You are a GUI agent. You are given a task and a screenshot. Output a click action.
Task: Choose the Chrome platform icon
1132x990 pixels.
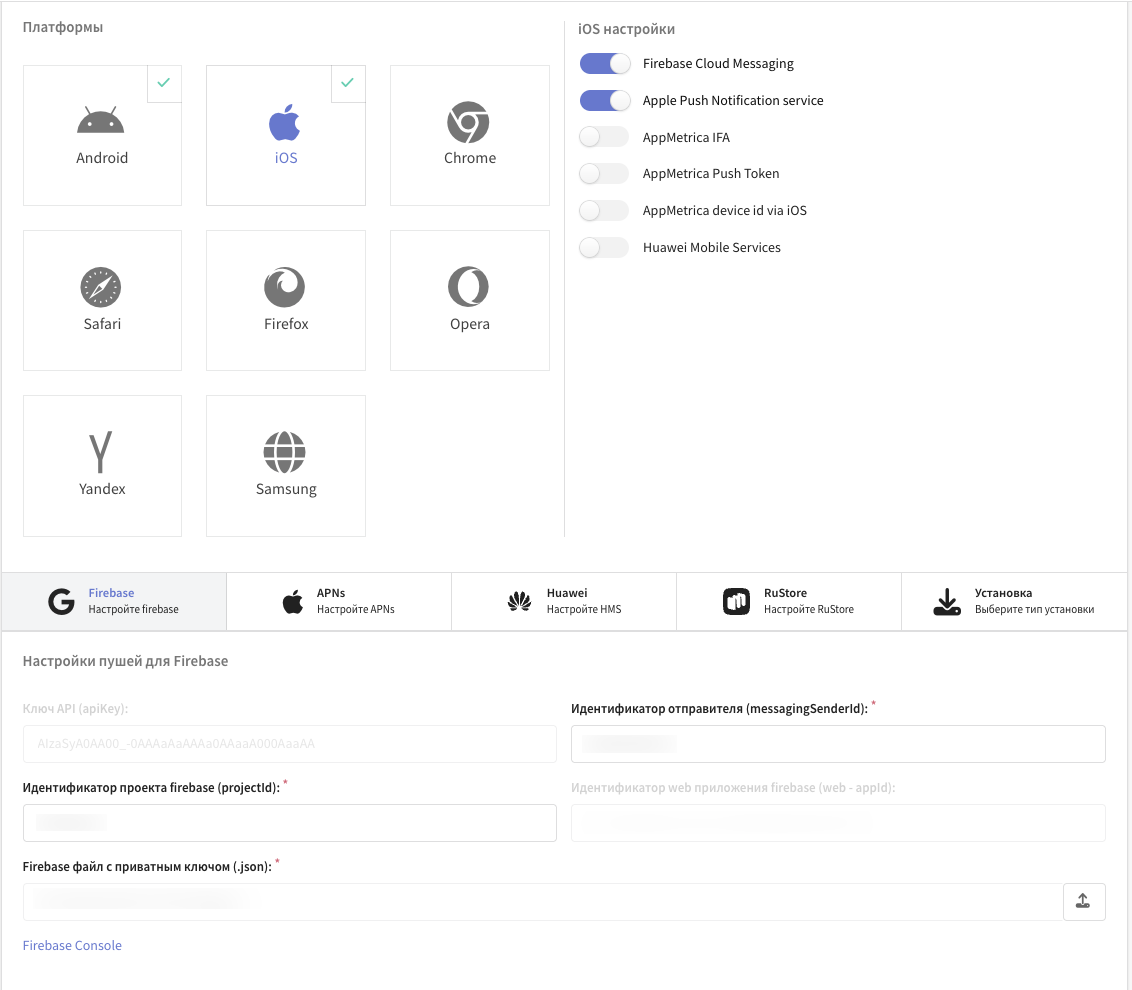click(469, 123)
